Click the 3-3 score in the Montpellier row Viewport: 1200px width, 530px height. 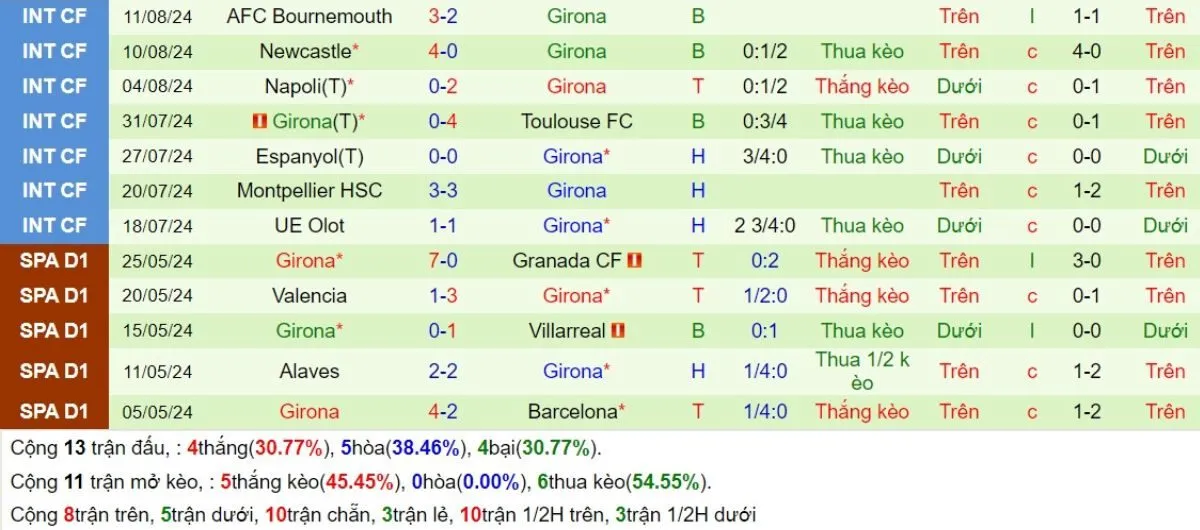click(443, 191)
